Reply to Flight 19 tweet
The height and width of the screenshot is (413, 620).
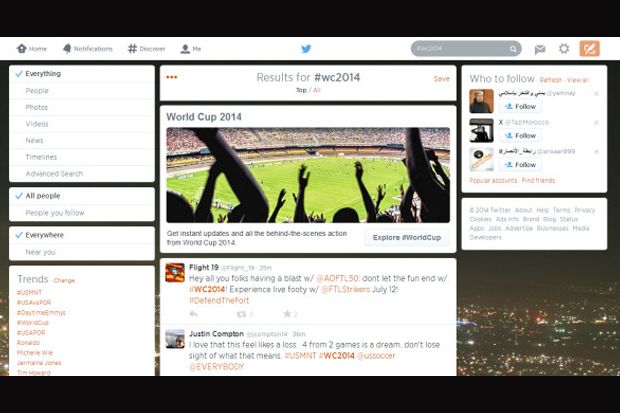tap(193, 314)
